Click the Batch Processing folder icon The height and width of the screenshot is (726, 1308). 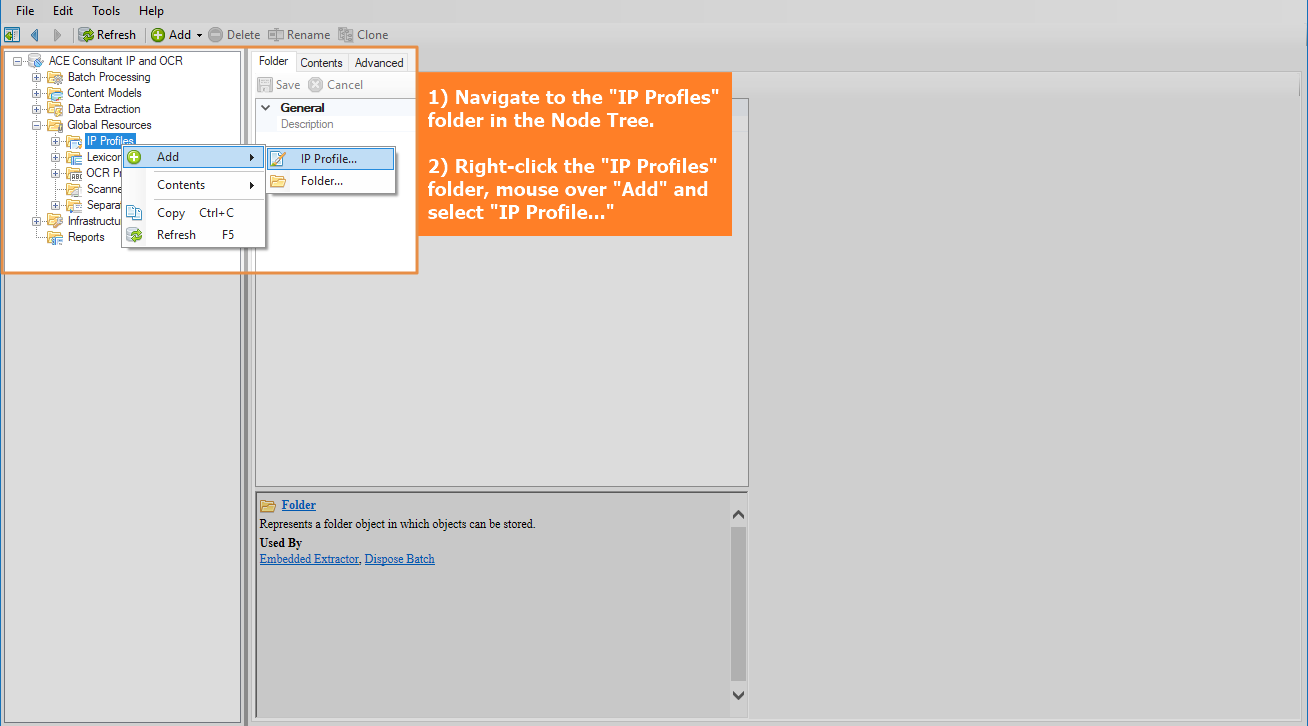55,77
